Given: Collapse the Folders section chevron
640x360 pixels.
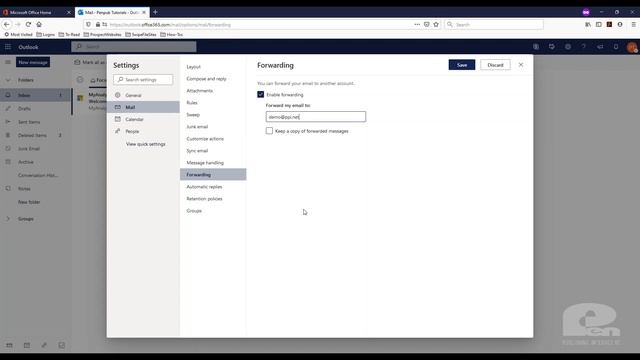Looking at the screenshot, I should coord(8,80).
